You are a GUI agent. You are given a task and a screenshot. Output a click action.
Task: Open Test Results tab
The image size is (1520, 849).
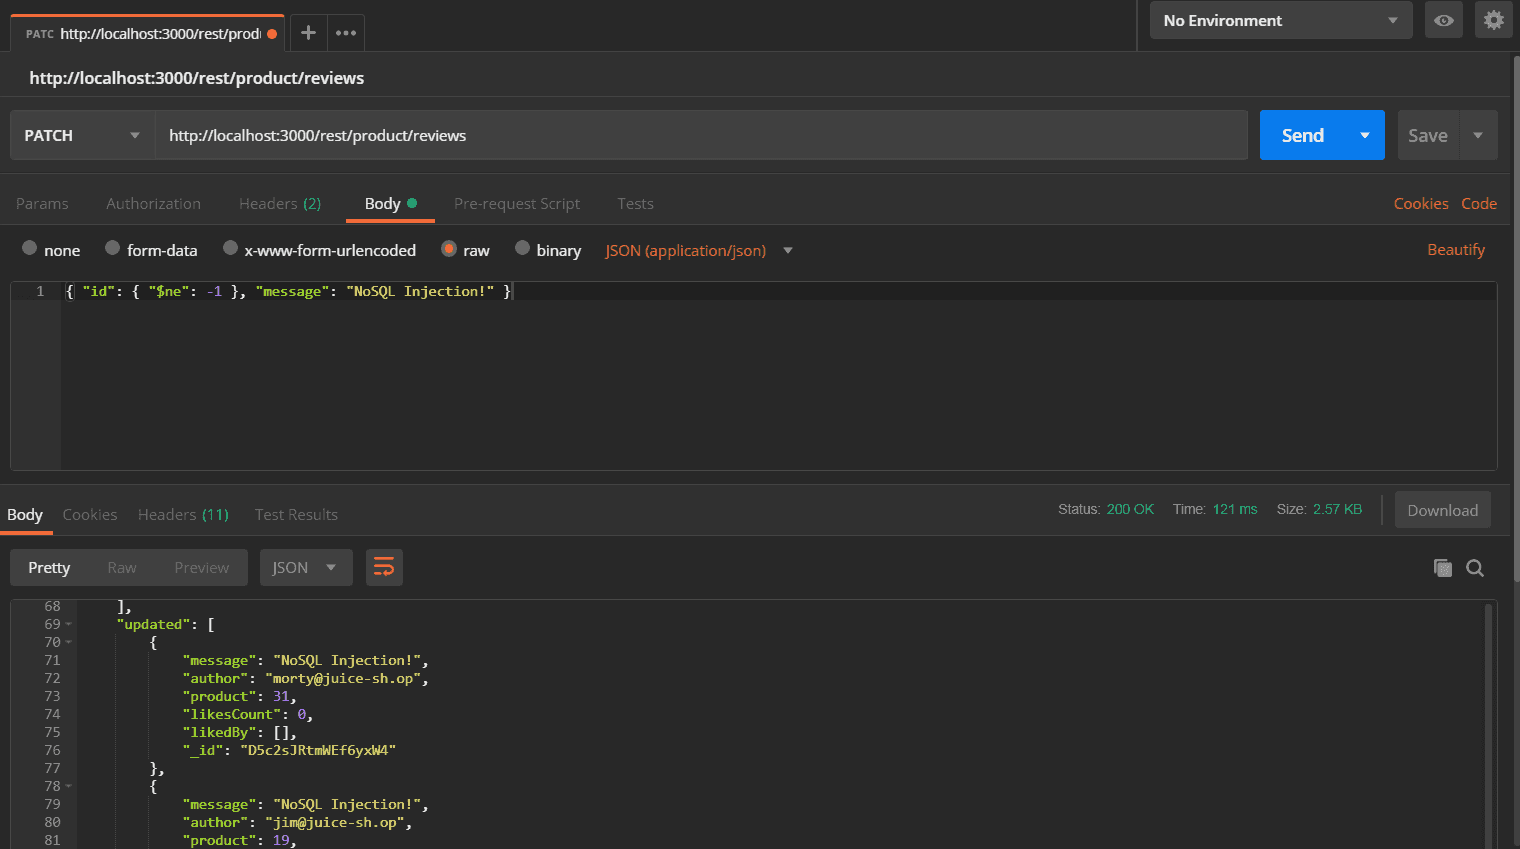(296, 514)
